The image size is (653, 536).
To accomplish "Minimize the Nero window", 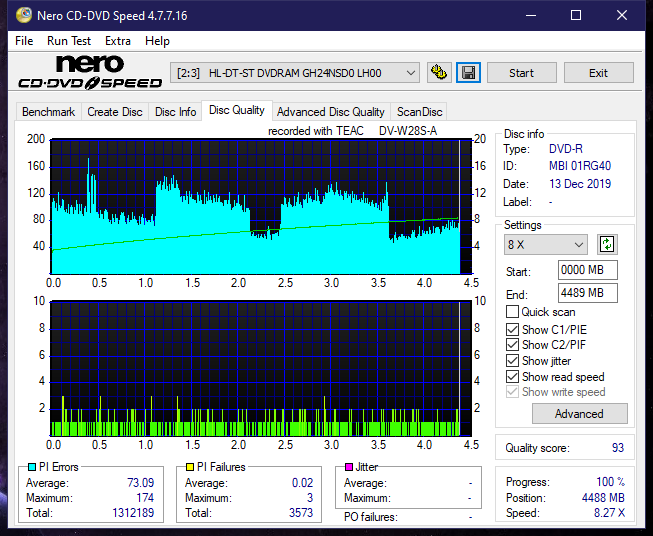I will click(x=531, y=15).
